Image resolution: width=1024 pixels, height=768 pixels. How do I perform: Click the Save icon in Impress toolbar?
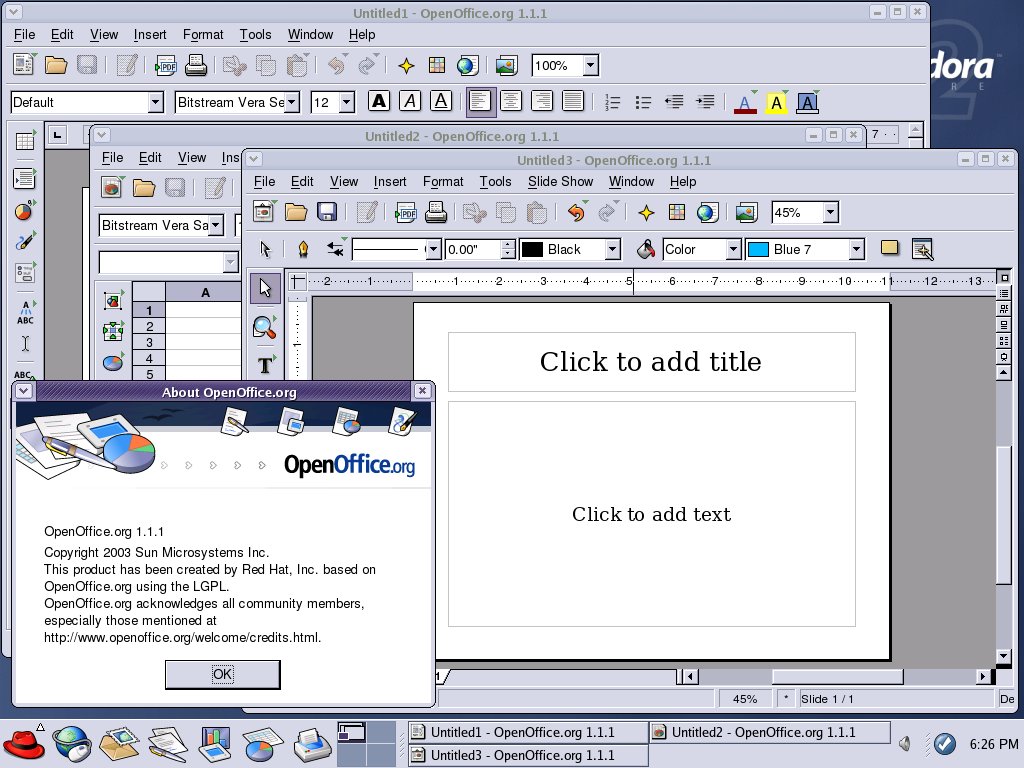(x=326, y=212)
